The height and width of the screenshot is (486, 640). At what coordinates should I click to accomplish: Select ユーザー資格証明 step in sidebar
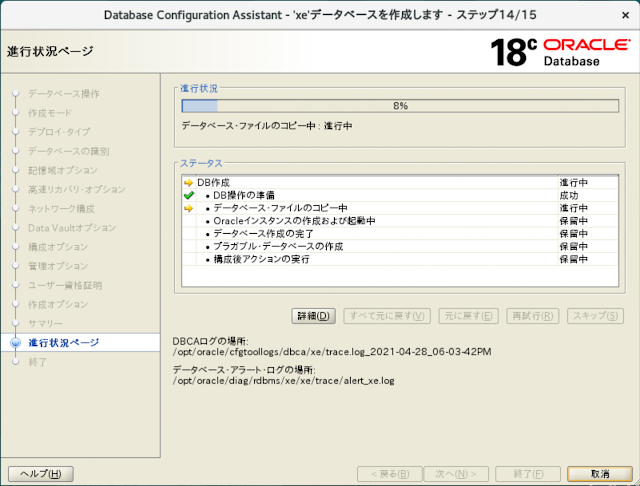(x=65, y=286)
